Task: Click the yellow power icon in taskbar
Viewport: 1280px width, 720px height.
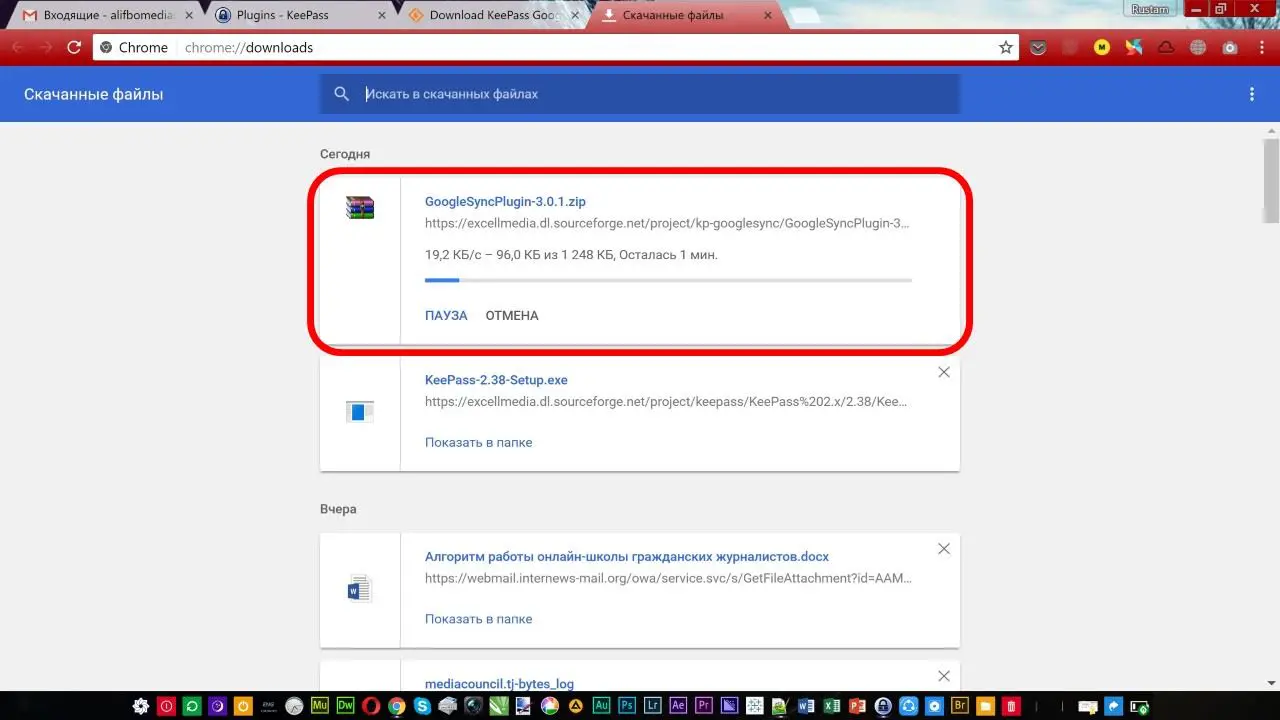Action: [243, 706]
